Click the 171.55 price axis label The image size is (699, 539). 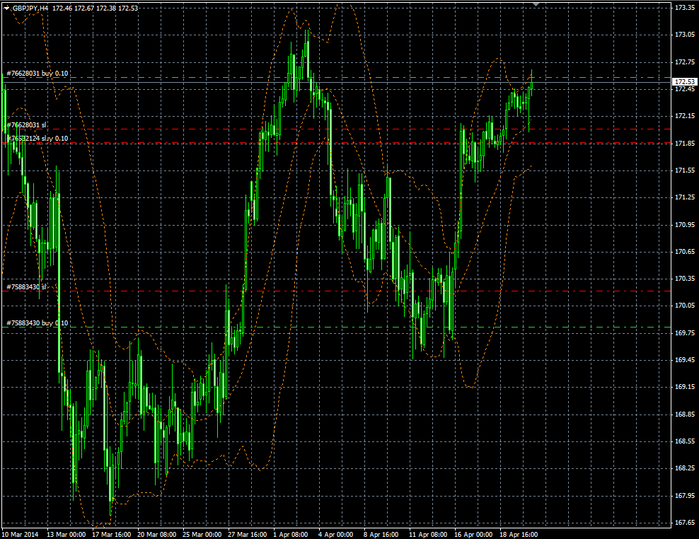click(x=685, y=170)
